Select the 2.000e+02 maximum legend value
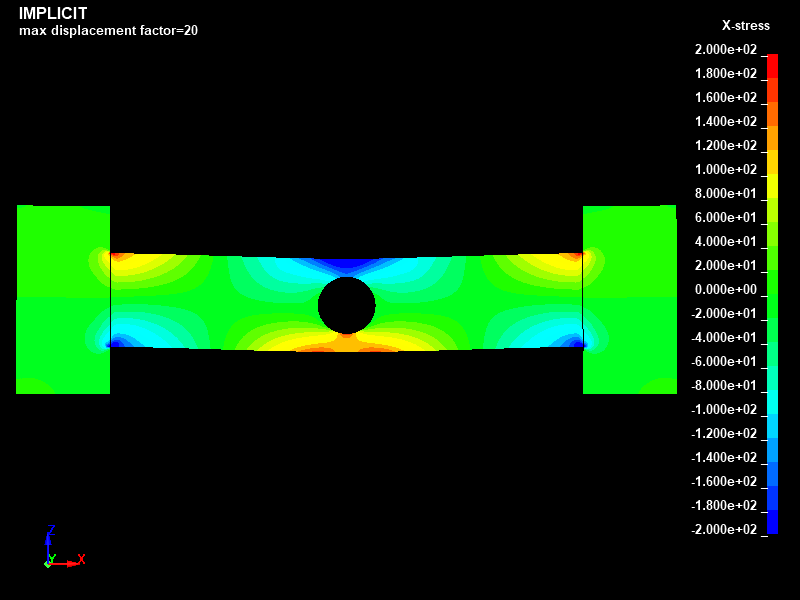 (726, 50)
